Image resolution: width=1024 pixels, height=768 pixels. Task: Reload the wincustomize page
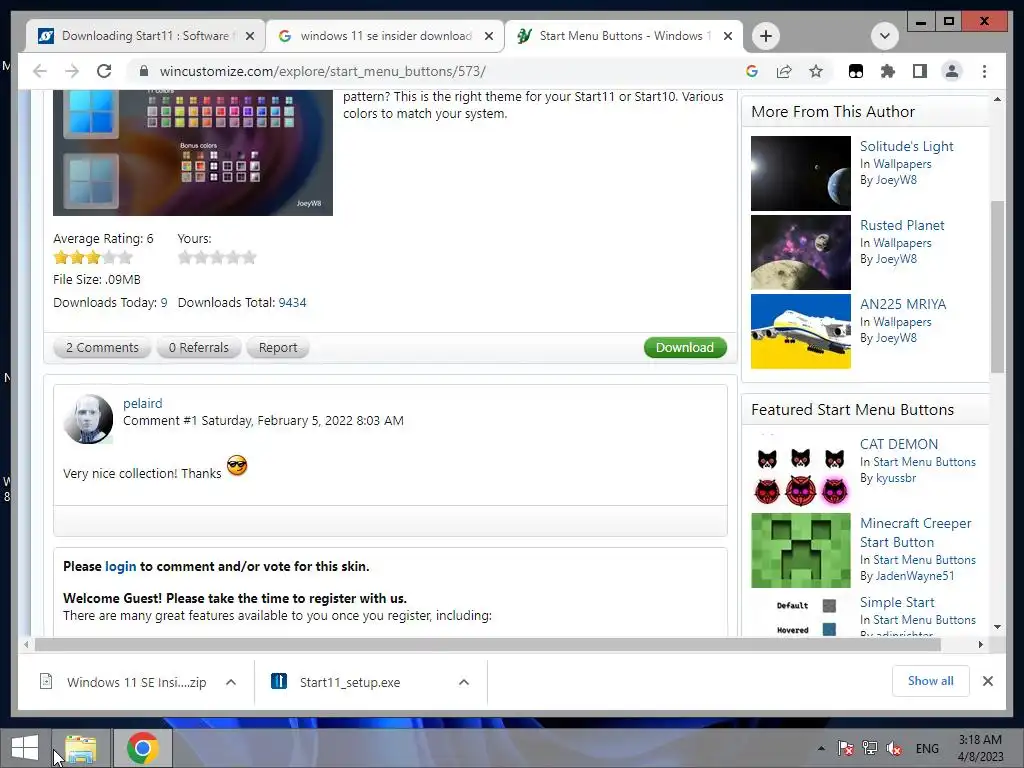[x=104, y=71]
